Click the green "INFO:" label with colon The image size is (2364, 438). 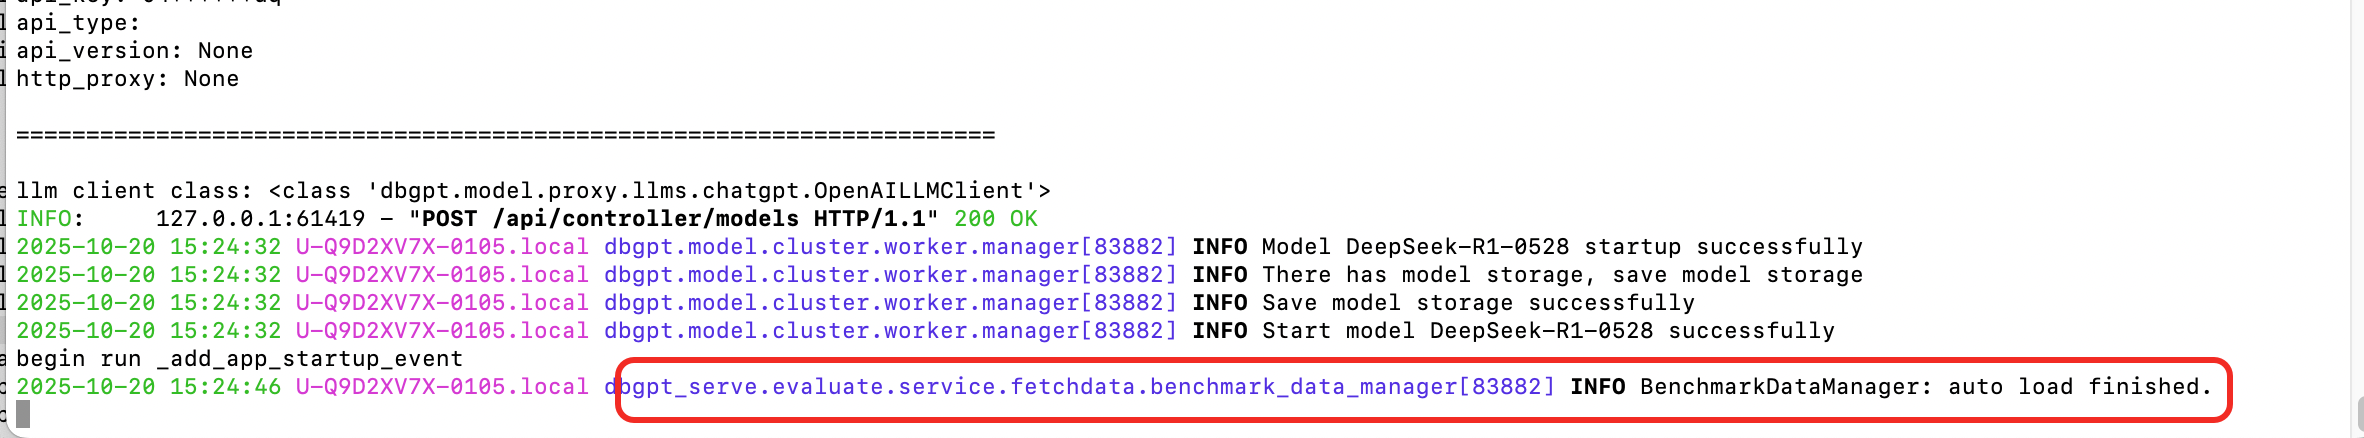click(x=50, y=219)
